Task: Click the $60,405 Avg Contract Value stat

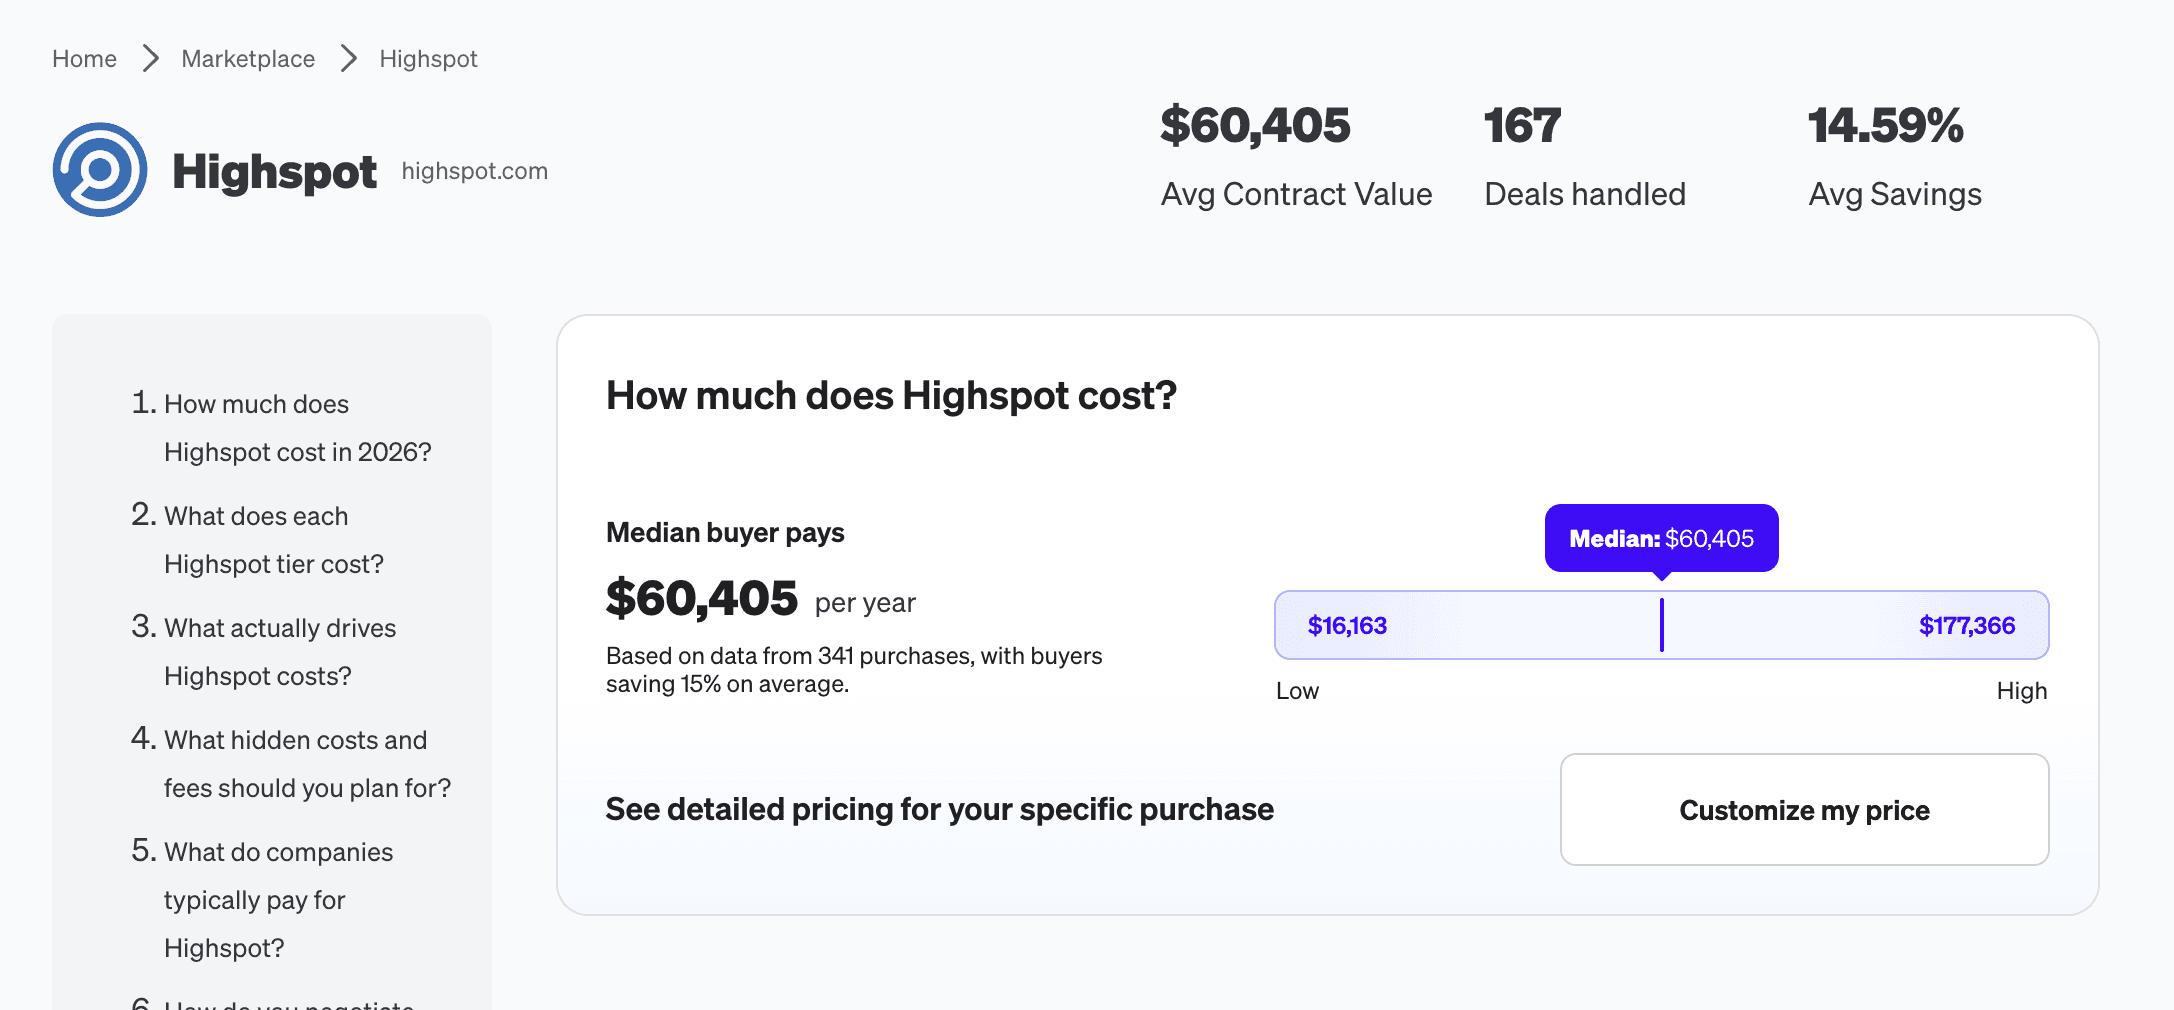Action: point(1296,156)
